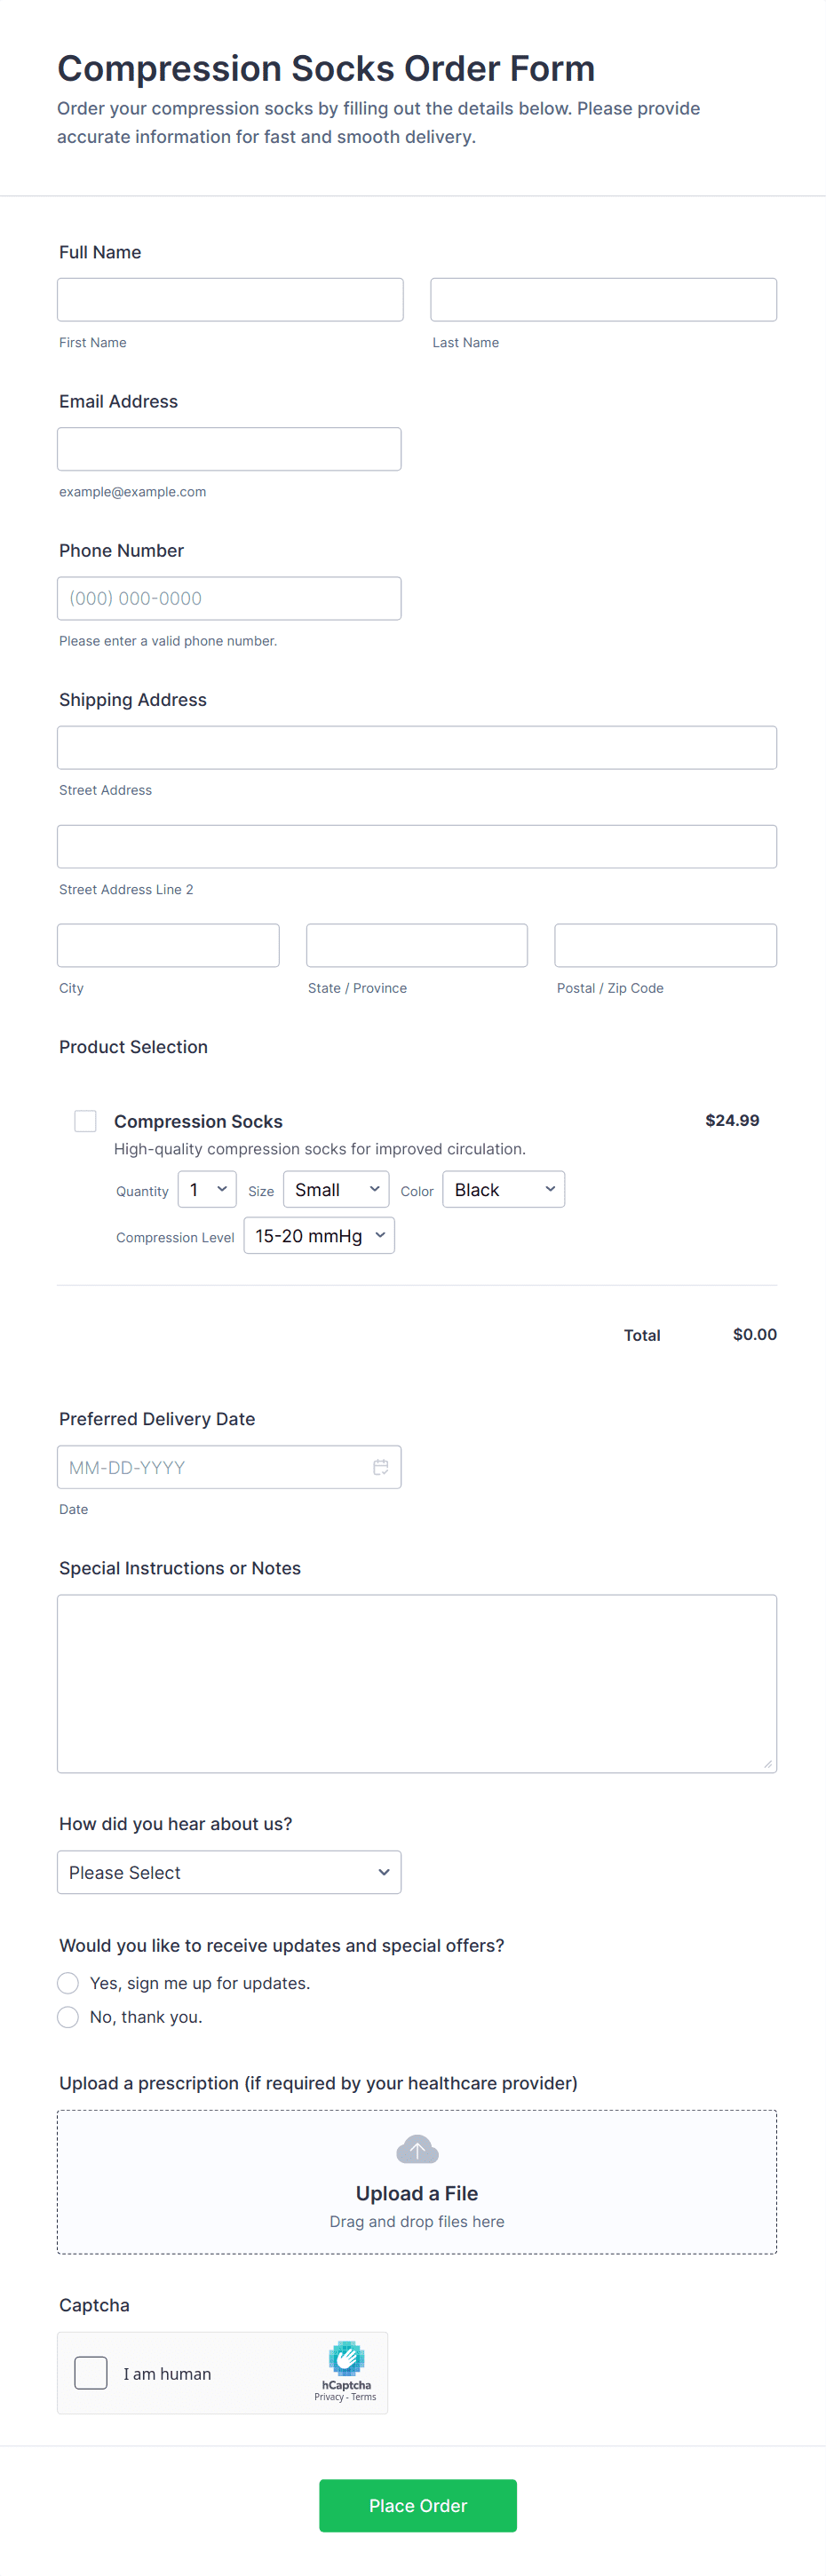Open the hCaptcha Privacy link

pos(328,2397)
